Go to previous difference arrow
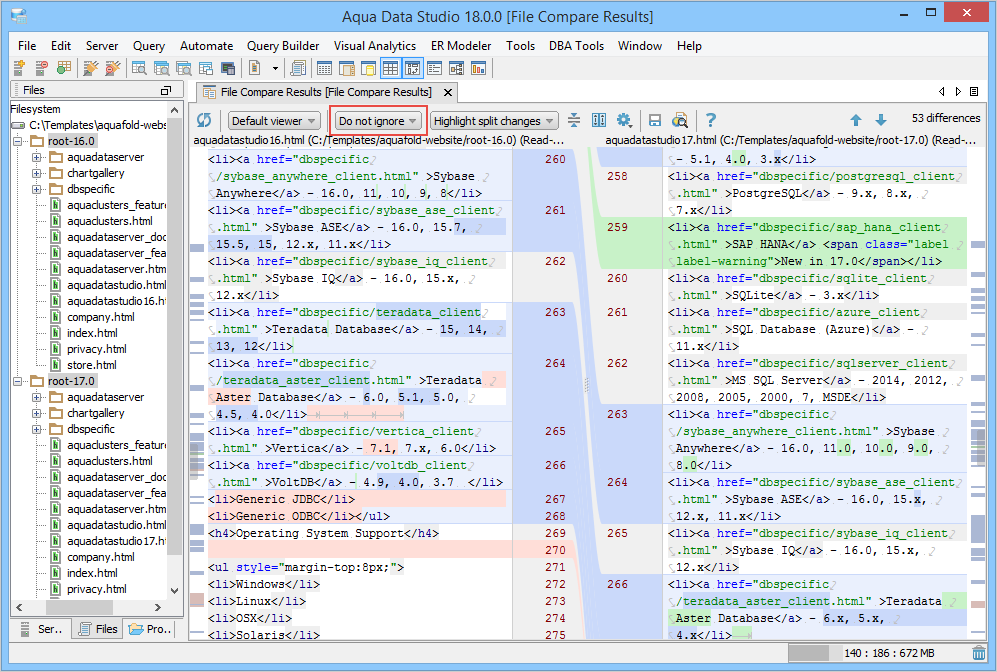Viewport: 997px width, 672px height. click(856, 121)
